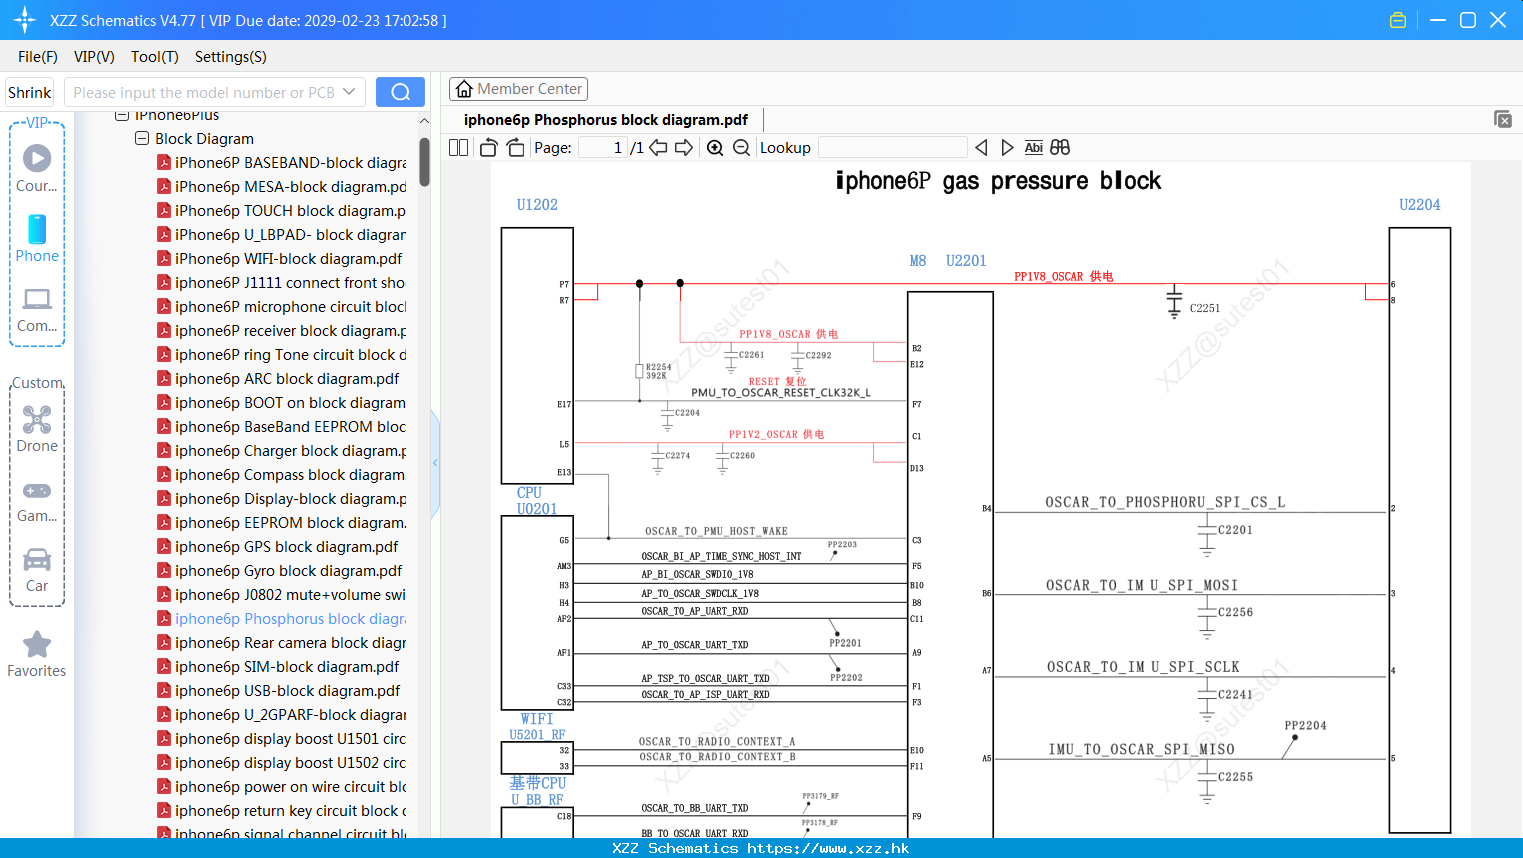Viewport: 1523px width, 858px height.
Task: Open iphone6p USB-block diagram.pdf
Action: point(279,691)
